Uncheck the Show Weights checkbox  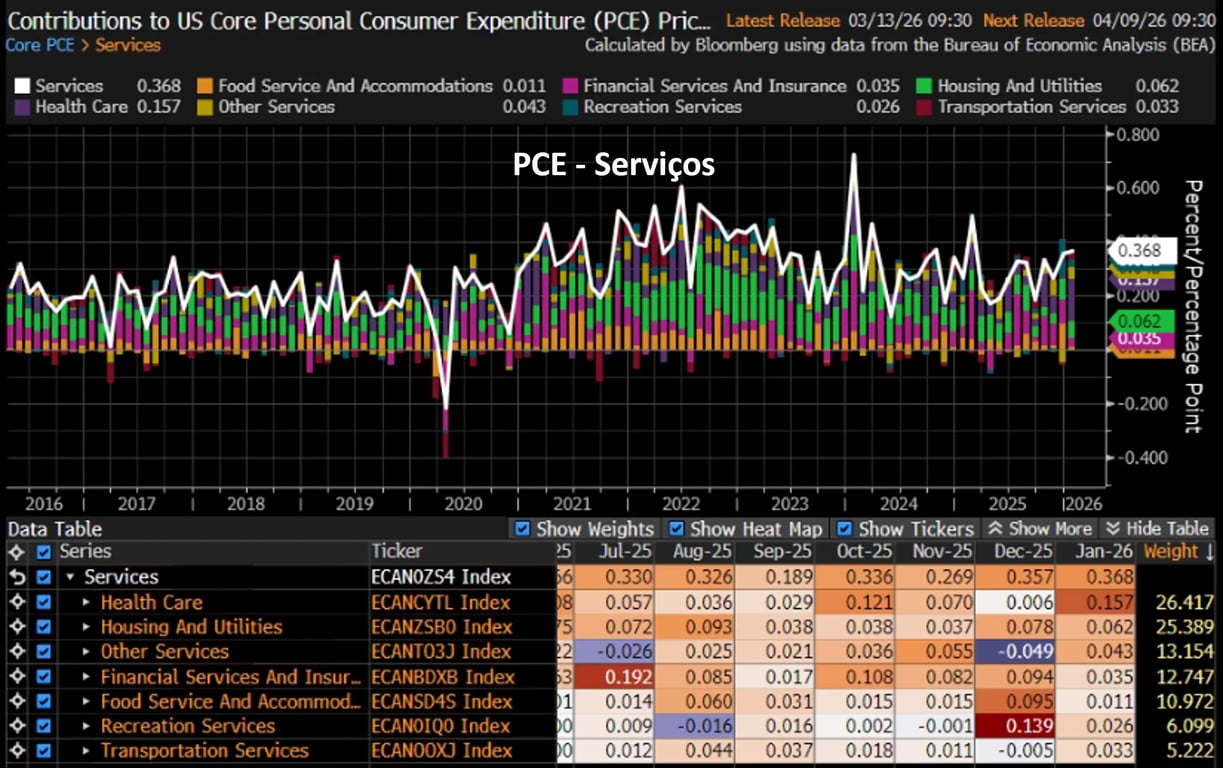point(521,529)
